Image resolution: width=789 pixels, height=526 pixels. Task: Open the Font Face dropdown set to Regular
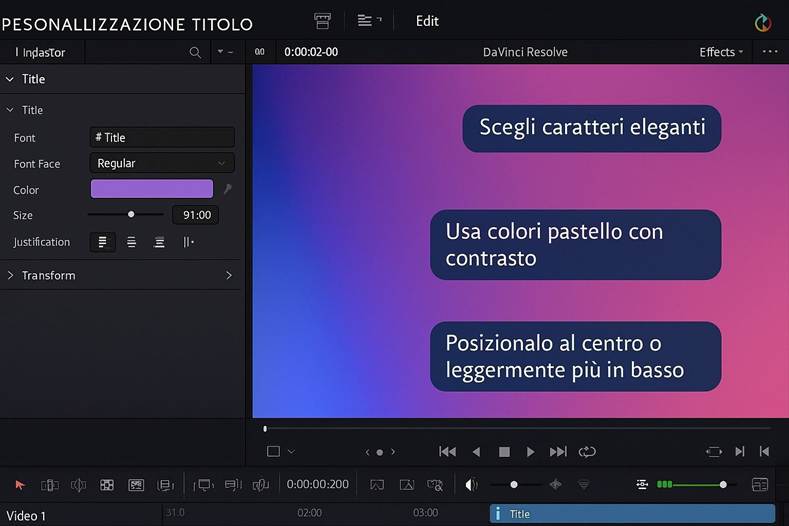click(x=162, y=163)
